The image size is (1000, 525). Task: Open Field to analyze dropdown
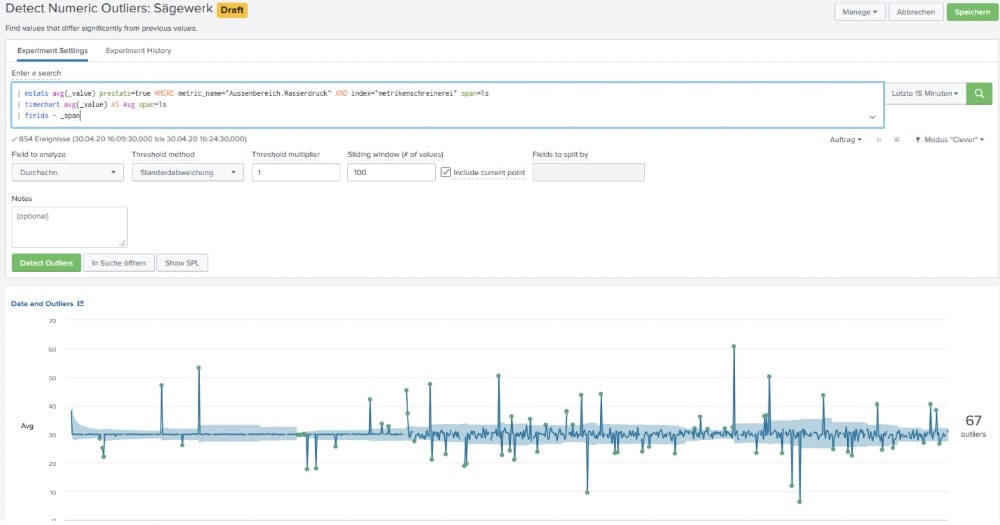click(x=68, y=172)
